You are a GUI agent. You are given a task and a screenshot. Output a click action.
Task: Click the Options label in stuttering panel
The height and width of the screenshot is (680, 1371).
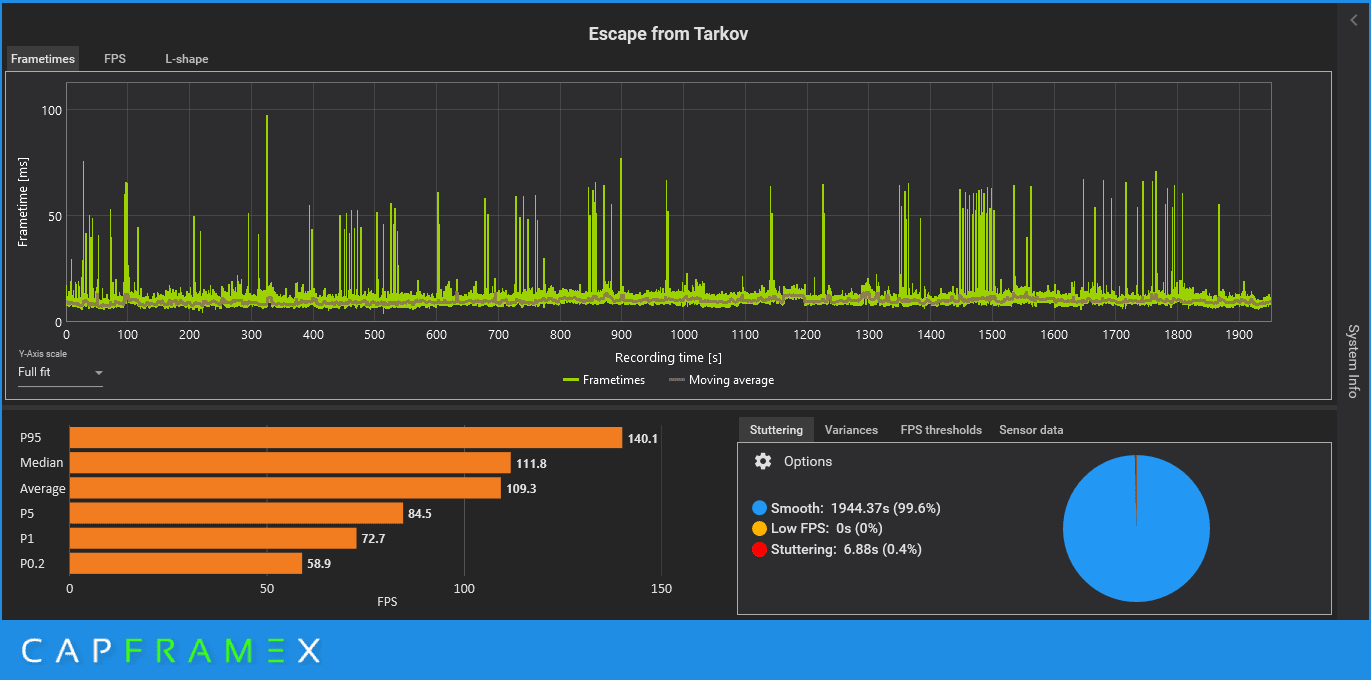coord(808,462)
